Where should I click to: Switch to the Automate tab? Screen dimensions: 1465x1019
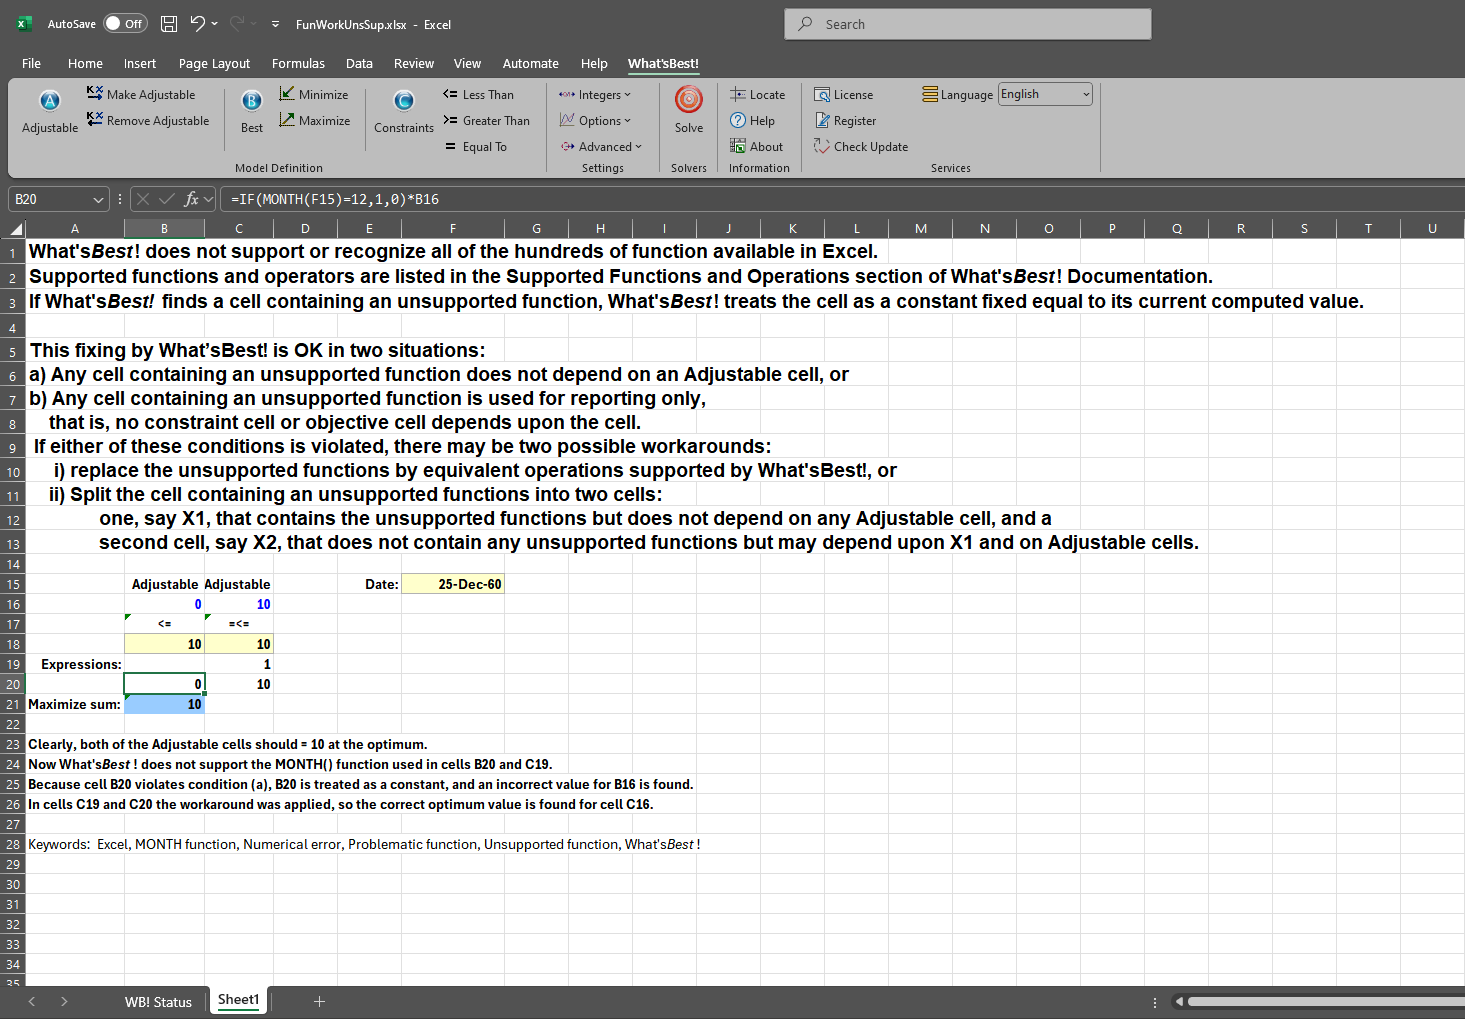(530, 63)
